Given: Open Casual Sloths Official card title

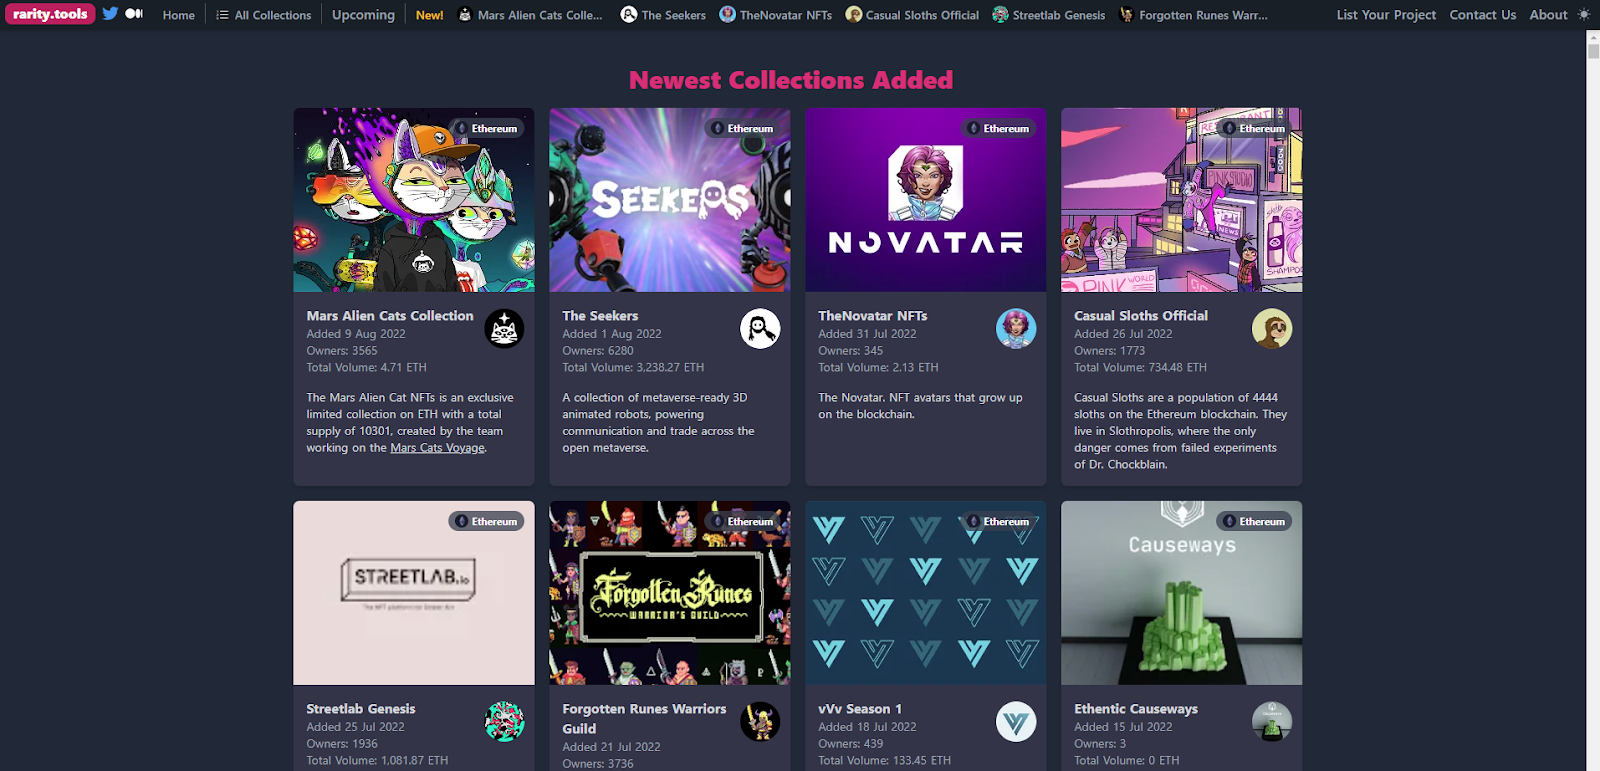Looking at the screenshot, I should point(1141,316).
